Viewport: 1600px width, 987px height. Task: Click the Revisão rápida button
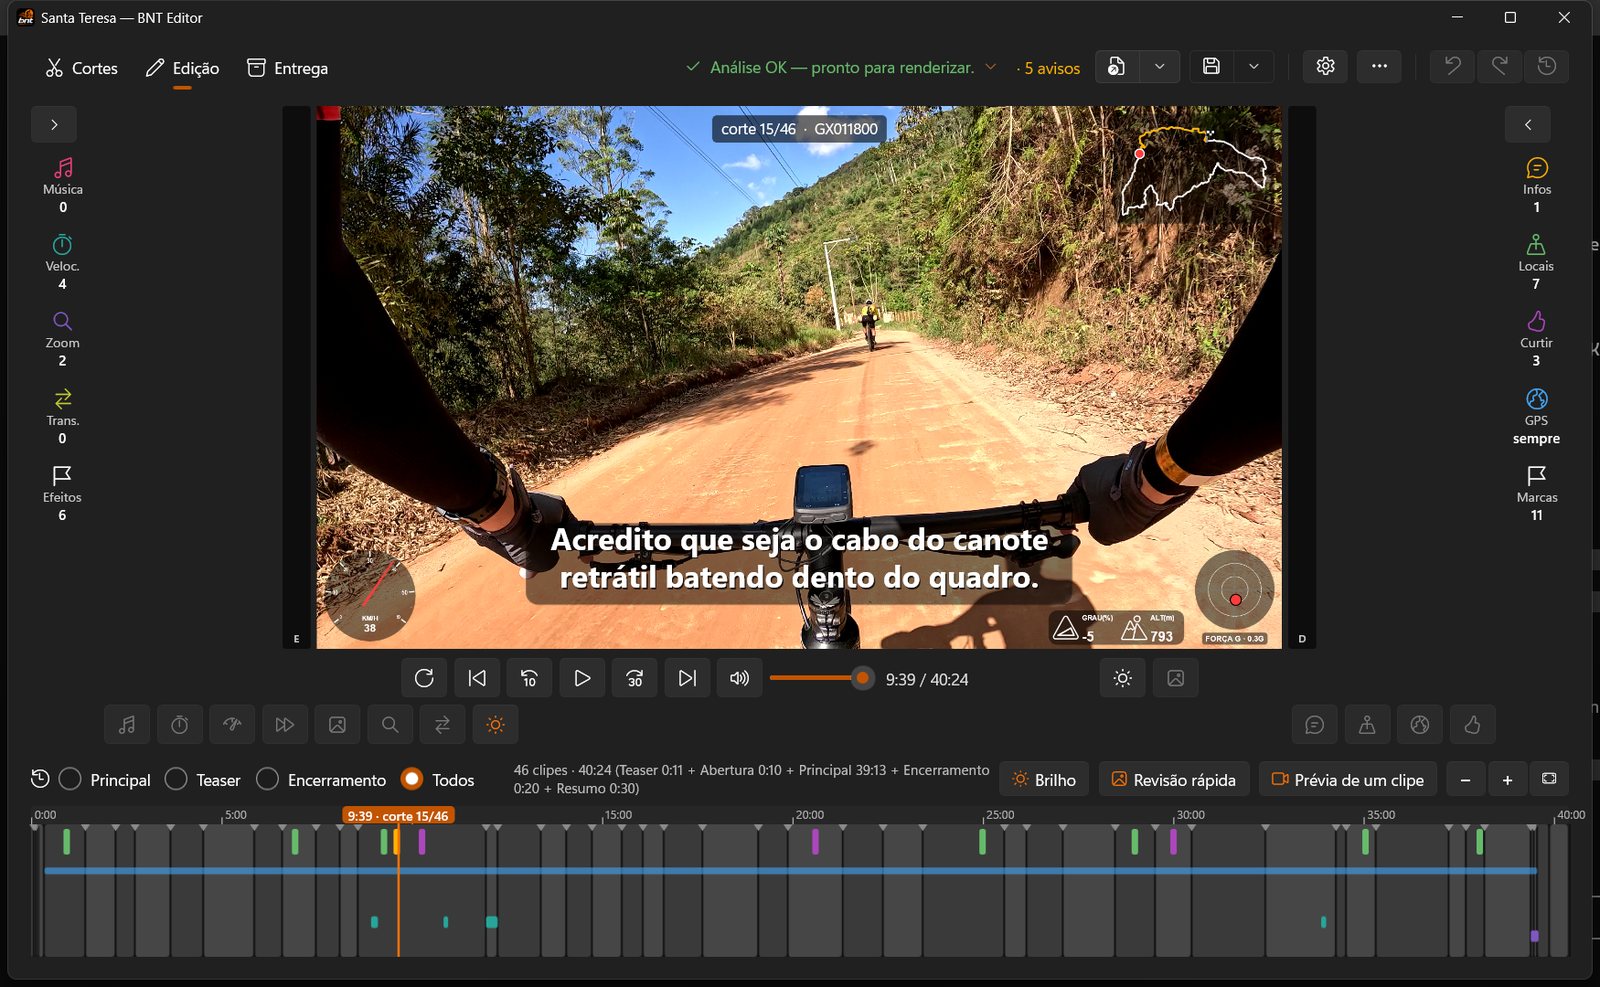click(1174, 779)
